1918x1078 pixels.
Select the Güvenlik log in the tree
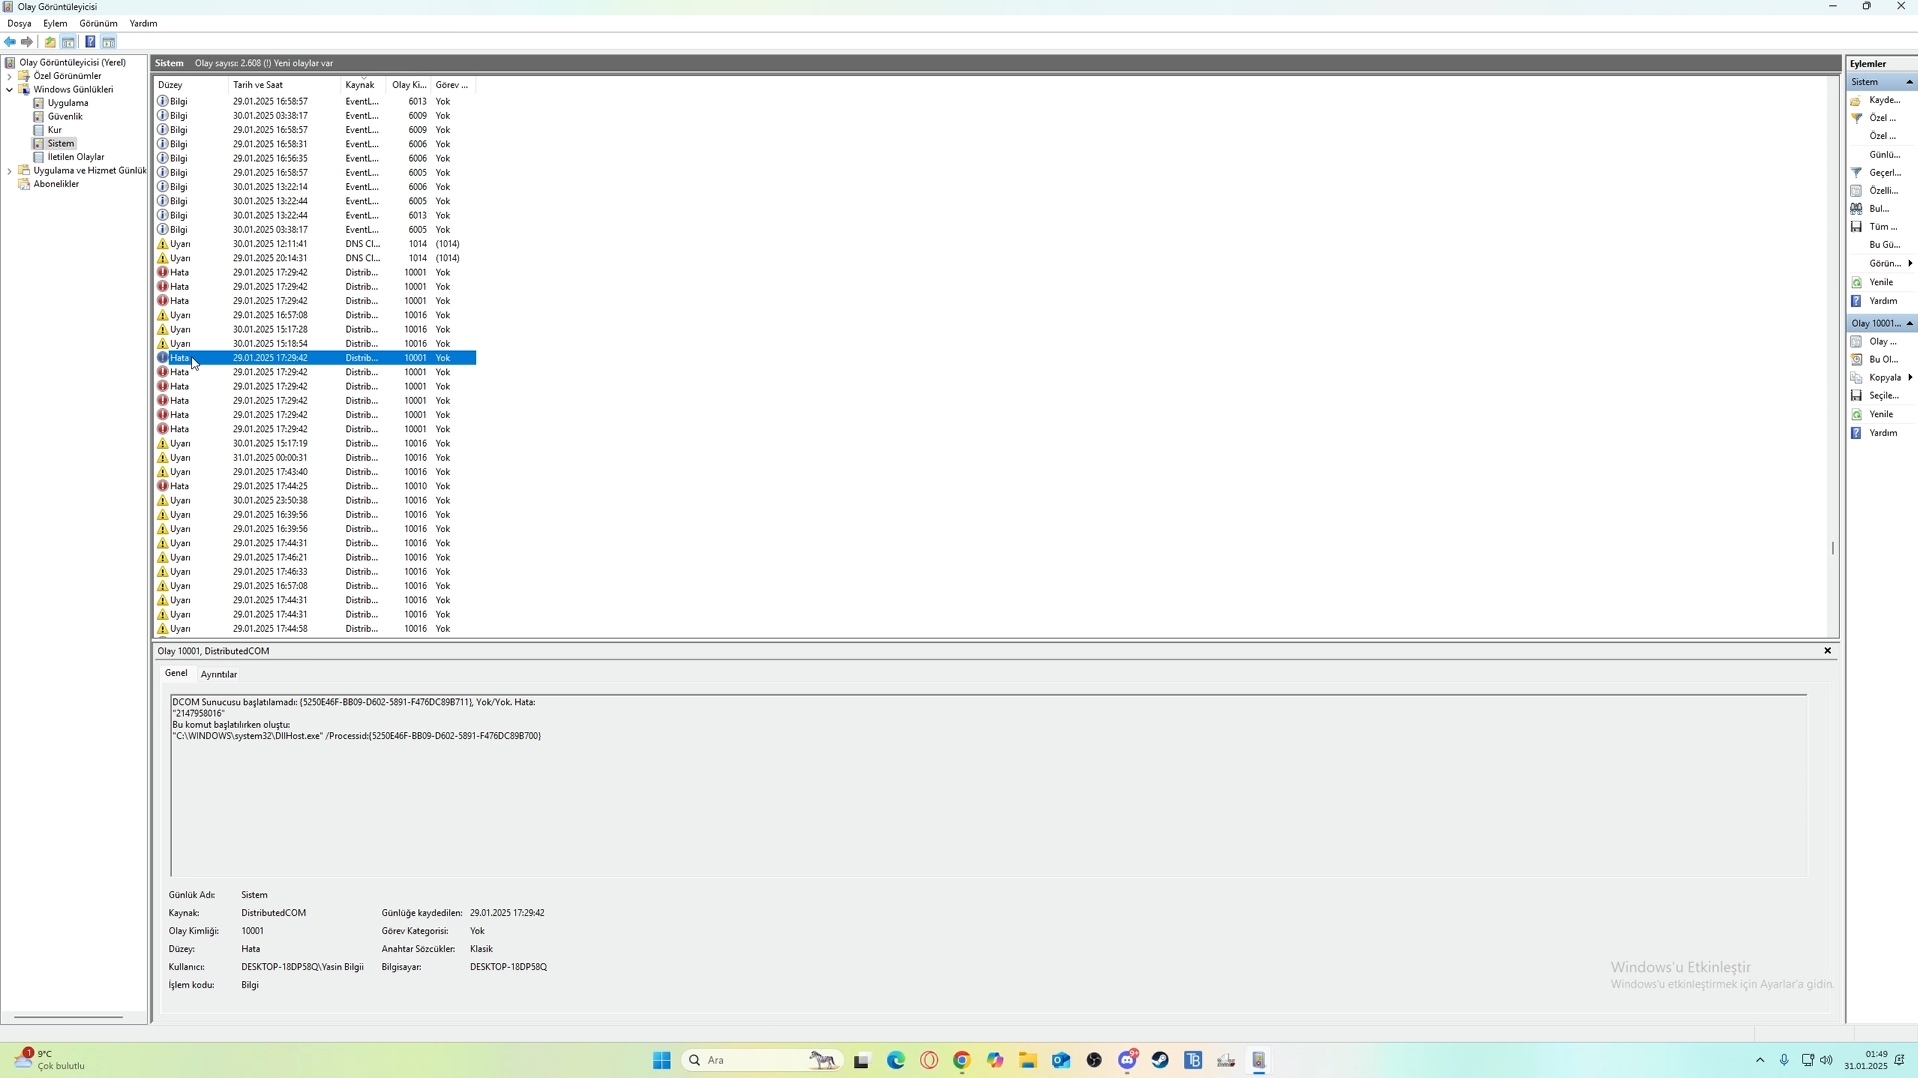coord(65,117)
